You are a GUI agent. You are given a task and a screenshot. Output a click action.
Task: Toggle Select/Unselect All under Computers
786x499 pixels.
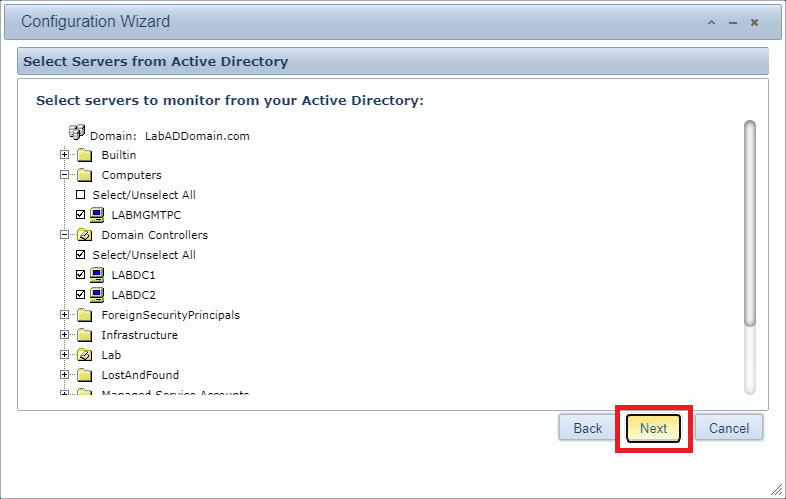(81, 195)
